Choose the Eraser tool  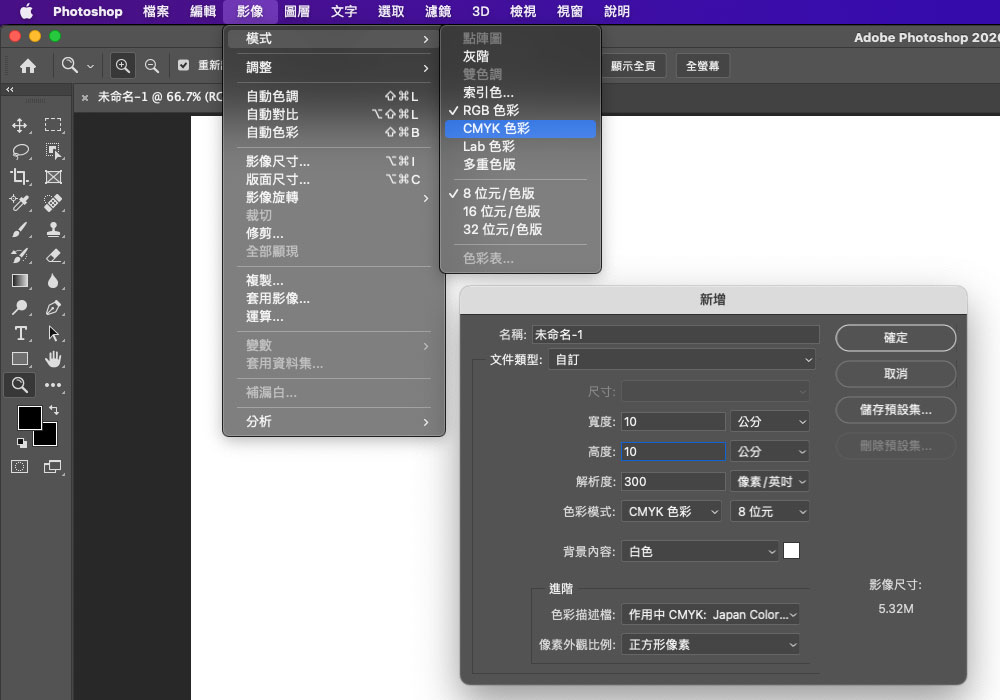pos(53,255)
